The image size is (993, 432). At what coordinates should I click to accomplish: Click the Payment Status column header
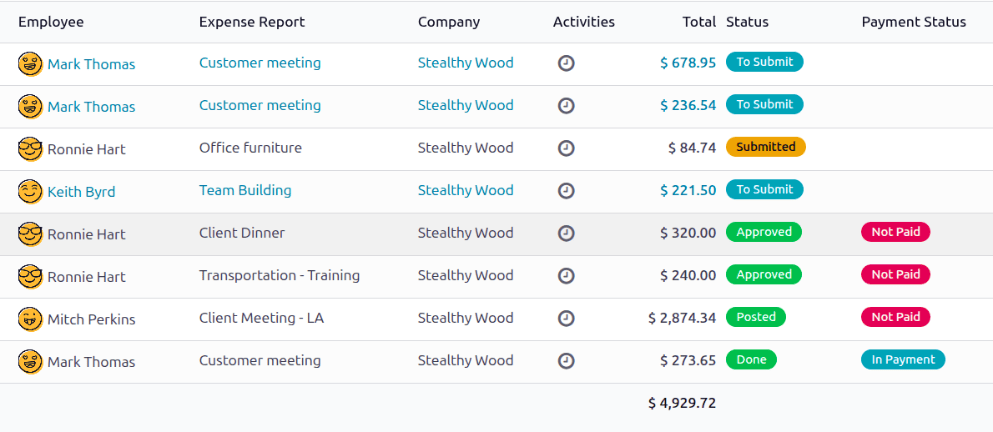913,22
